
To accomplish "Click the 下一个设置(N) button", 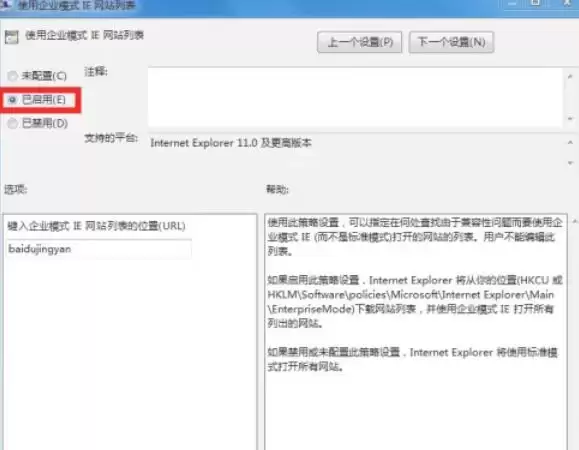I will 451,42.
